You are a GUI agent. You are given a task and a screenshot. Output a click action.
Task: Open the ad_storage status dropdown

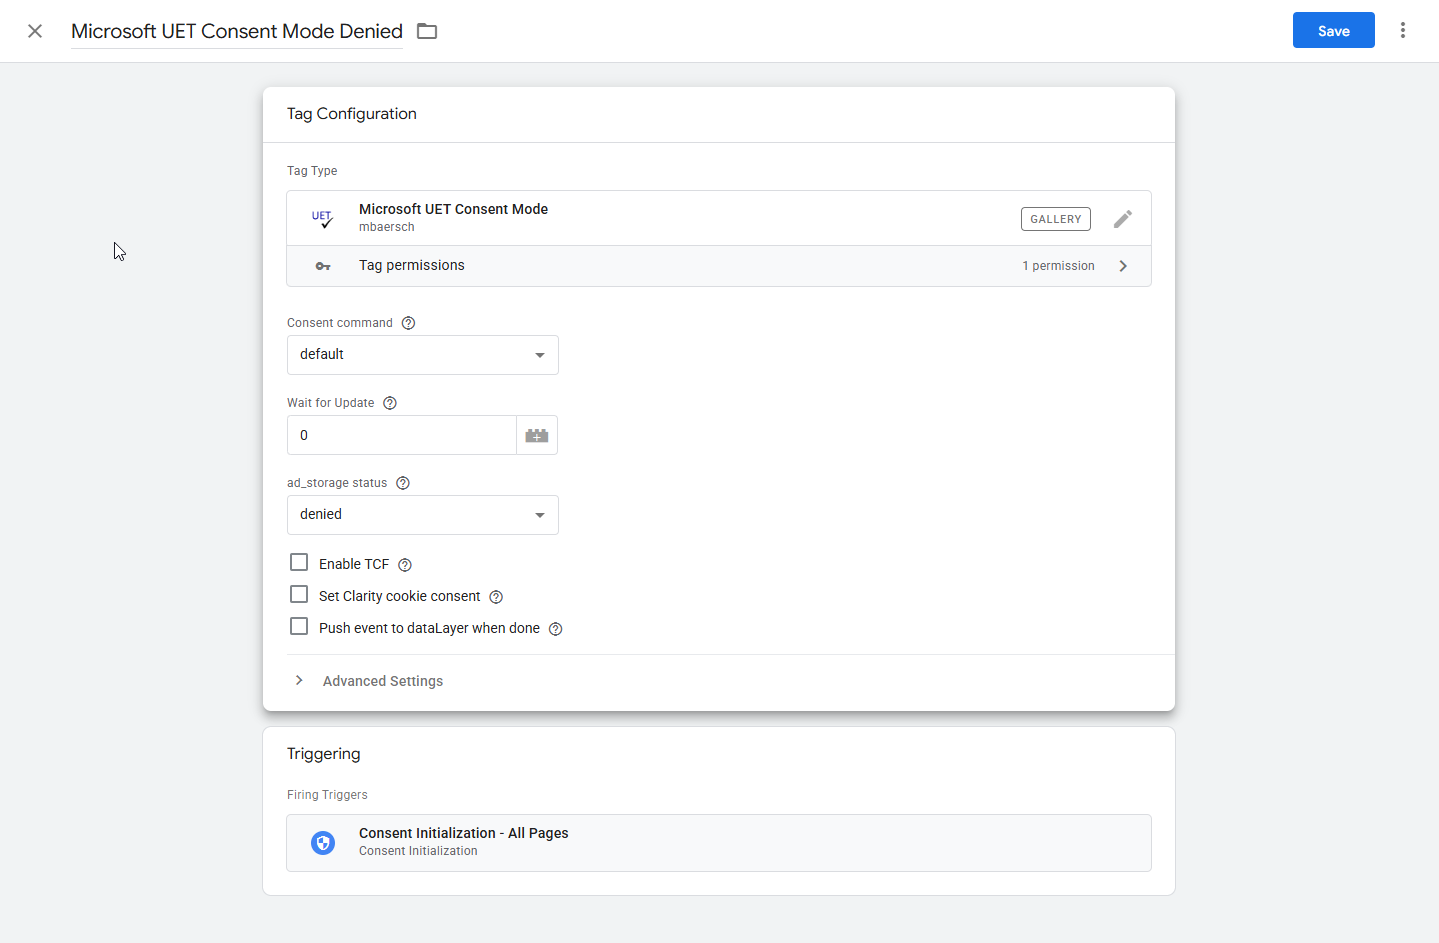coord(423,515)
